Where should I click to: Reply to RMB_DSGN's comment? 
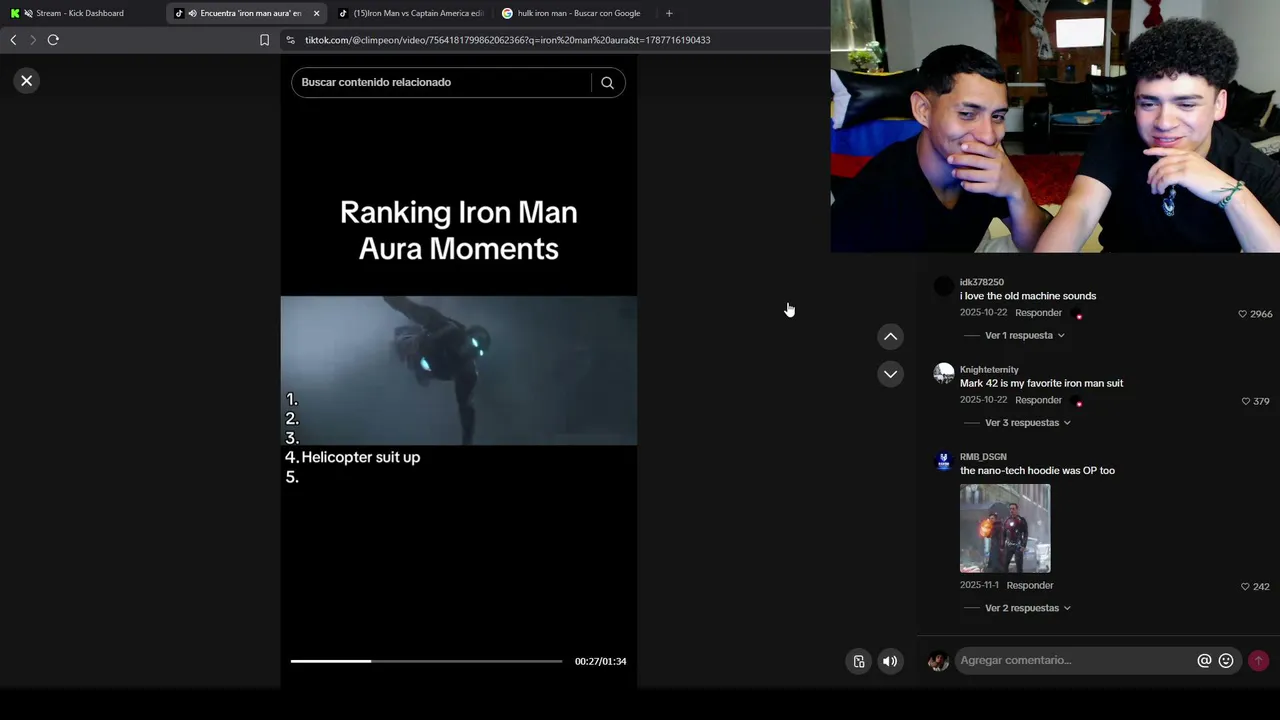click(x=1030, y=585)
